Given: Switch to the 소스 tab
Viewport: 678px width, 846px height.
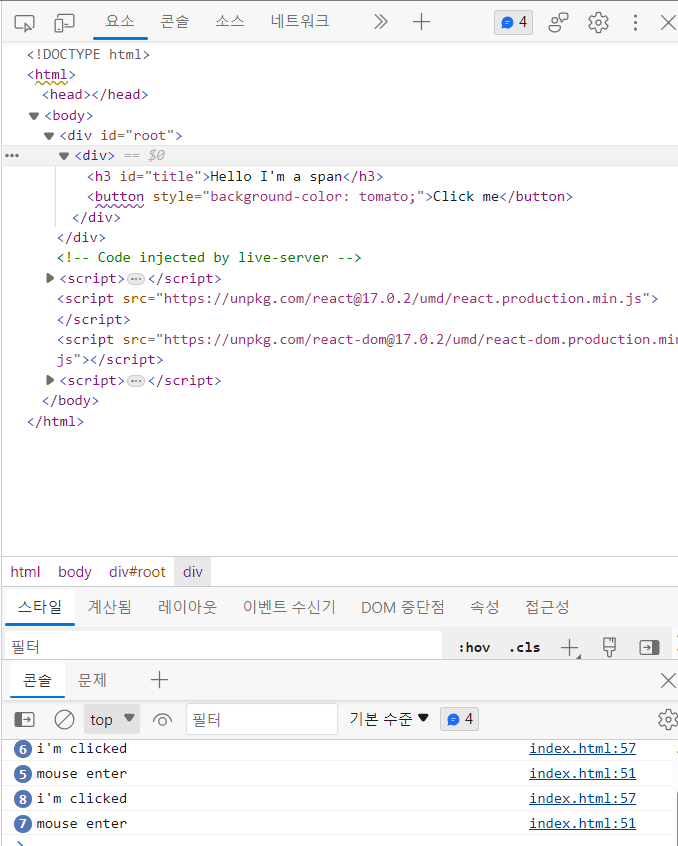Looking at the screenshot, I should click(230, 22).
